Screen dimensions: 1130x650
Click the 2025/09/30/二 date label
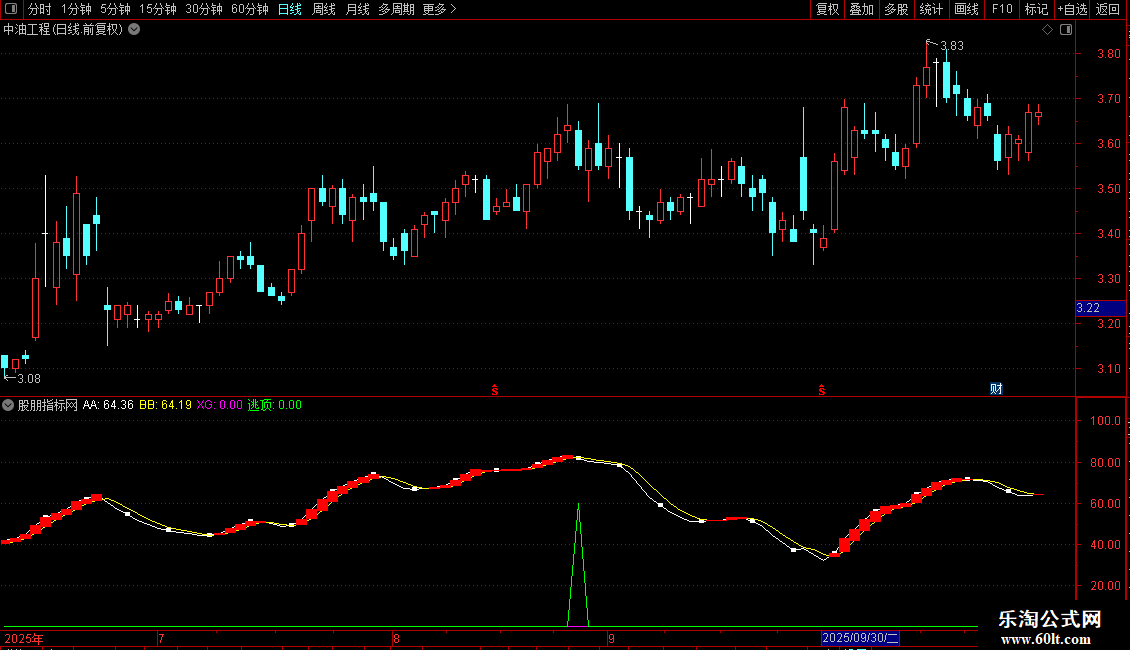860,638
